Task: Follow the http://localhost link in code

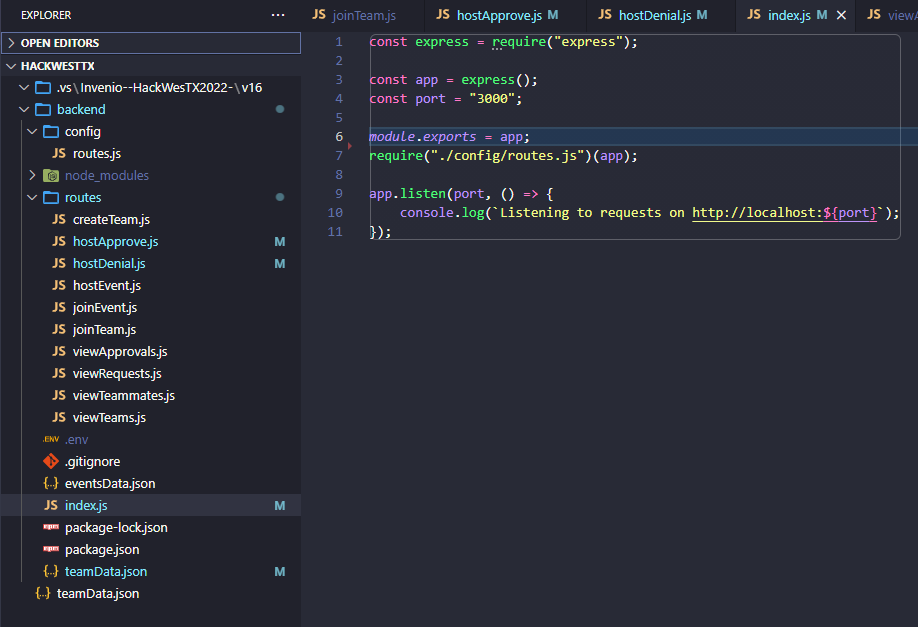Action: point(785,213)
